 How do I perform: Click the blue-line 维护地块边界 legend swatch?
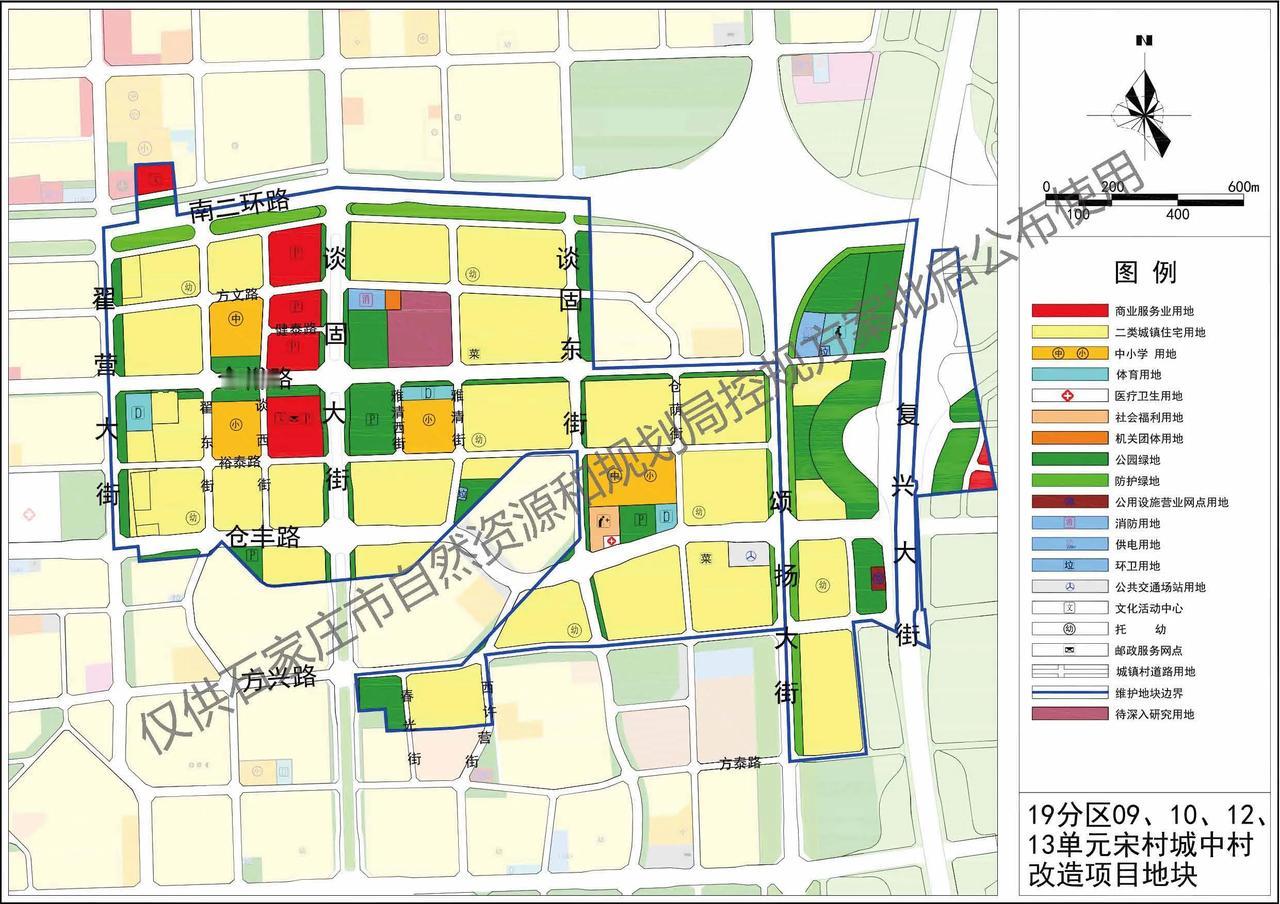tap(1069, 693)
